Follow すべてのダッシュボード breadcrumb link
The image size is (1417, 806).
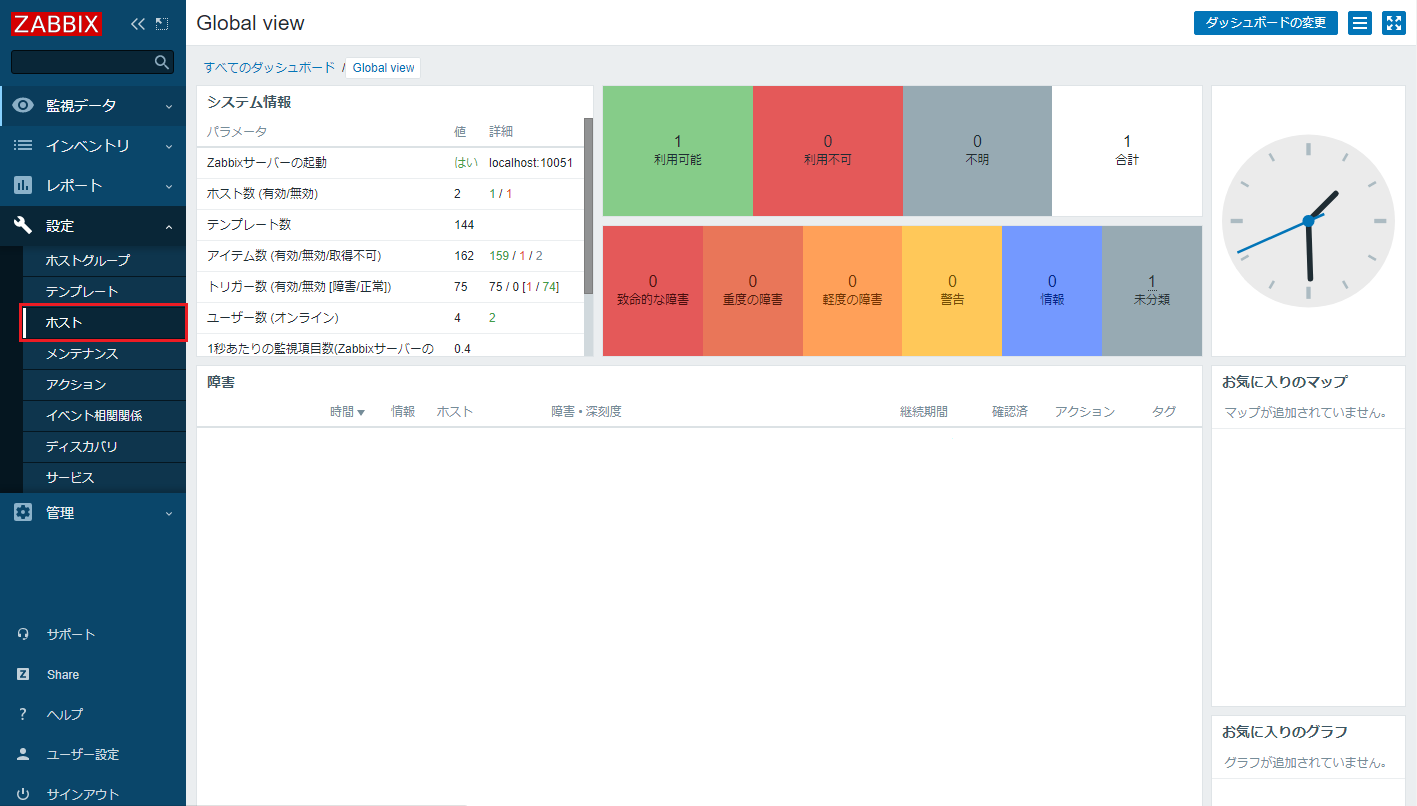[x=270, y=68]
